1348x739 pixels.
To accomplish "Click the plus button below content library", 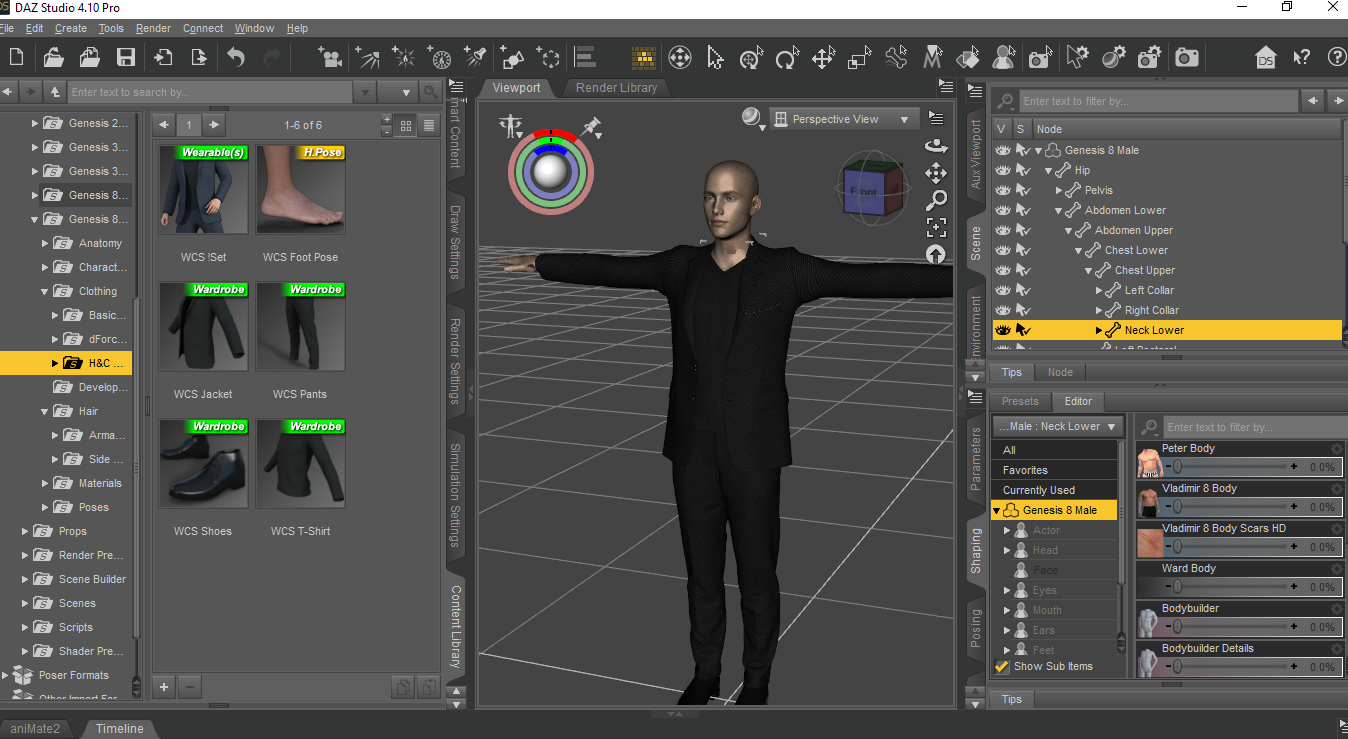I will point(164,686).
